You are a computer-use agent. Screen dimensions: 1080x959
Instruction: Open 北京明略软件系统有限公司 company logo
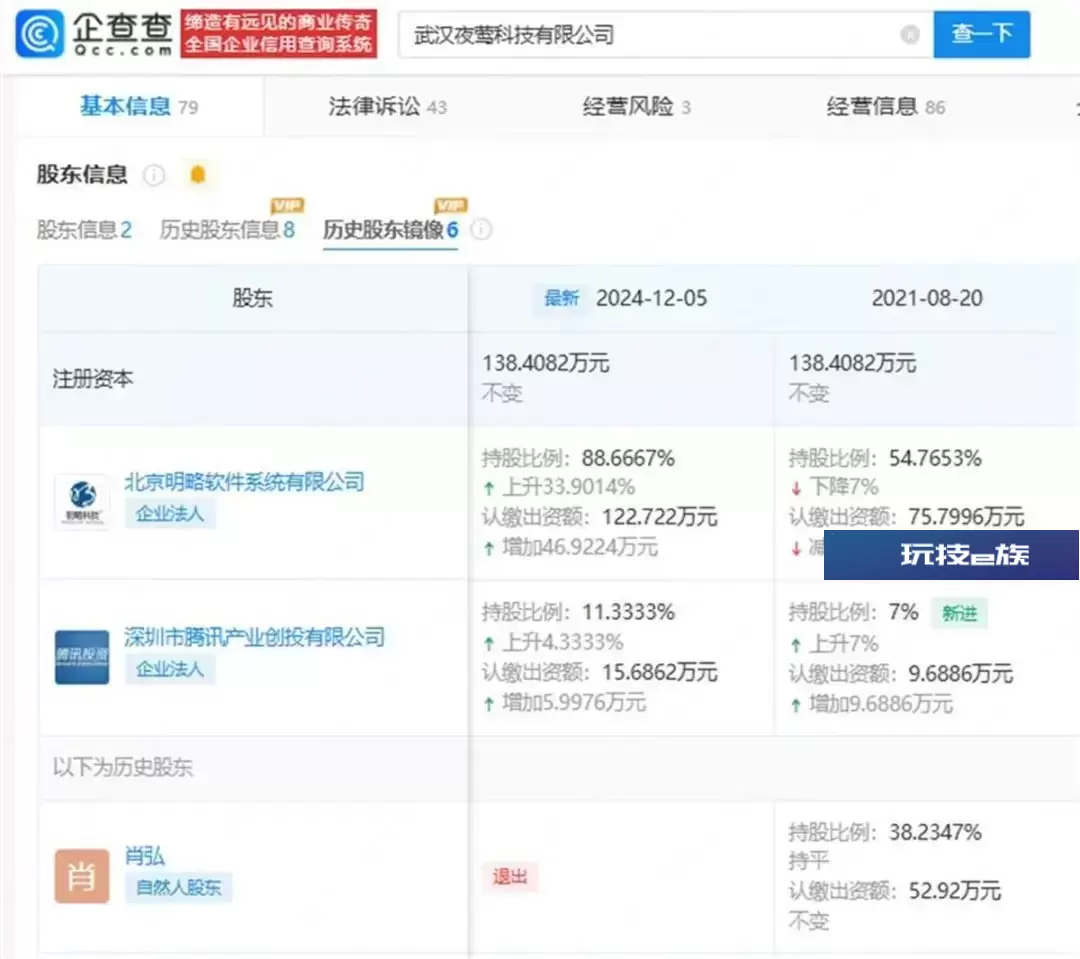coord(82,502)
